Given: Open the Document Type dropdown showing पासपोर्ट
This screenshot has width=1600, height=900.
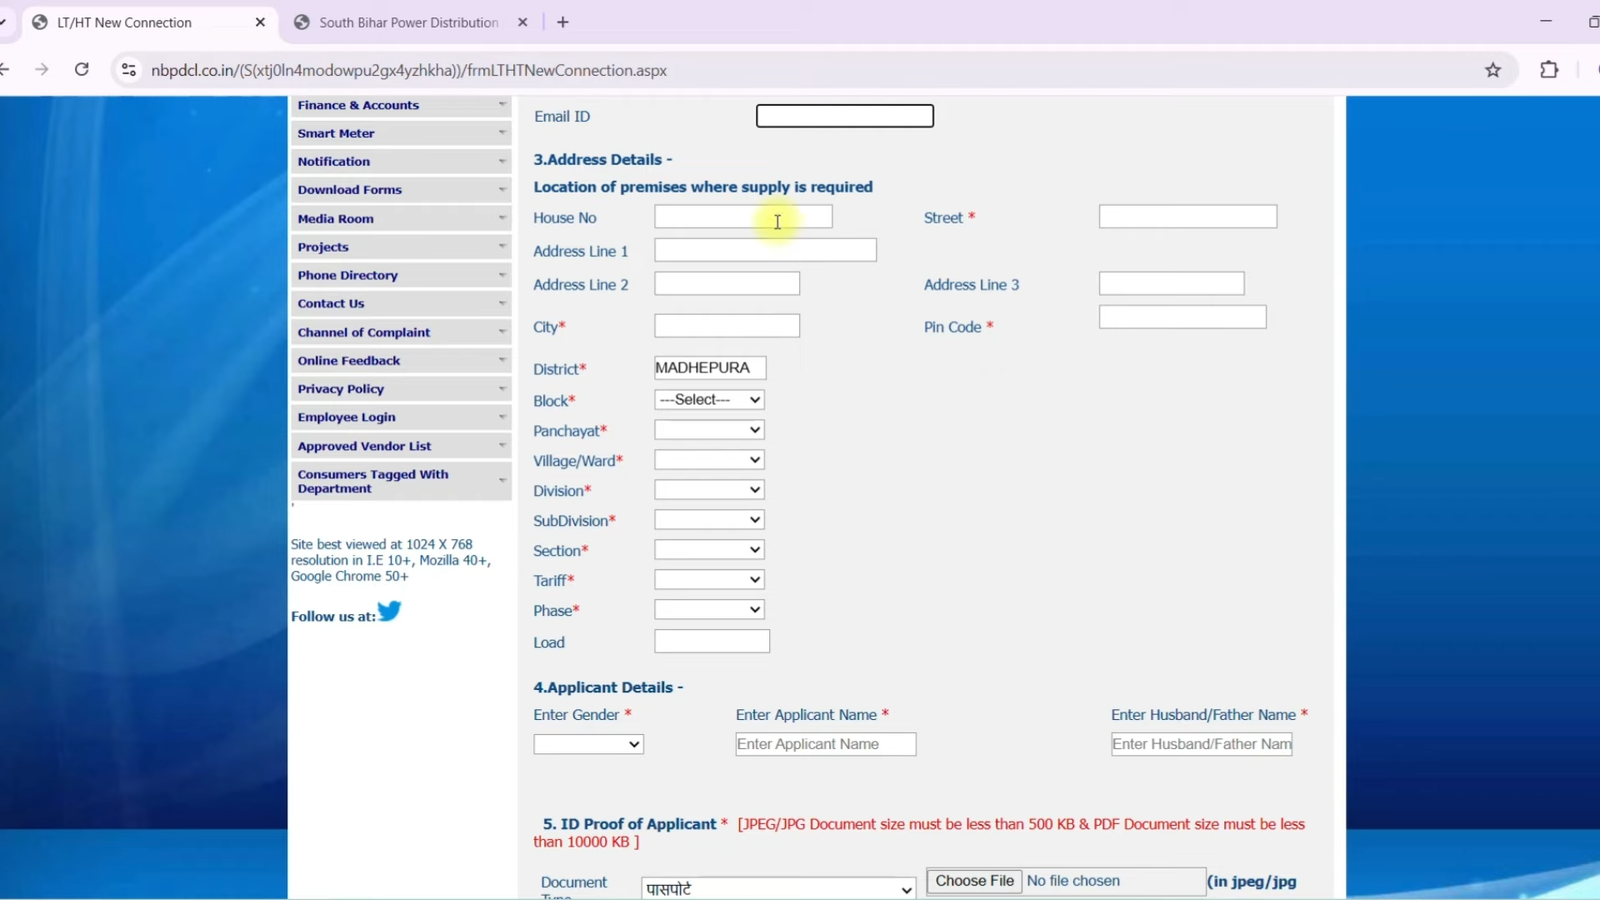Looking at the screenshot, I should tap(776, 888).
